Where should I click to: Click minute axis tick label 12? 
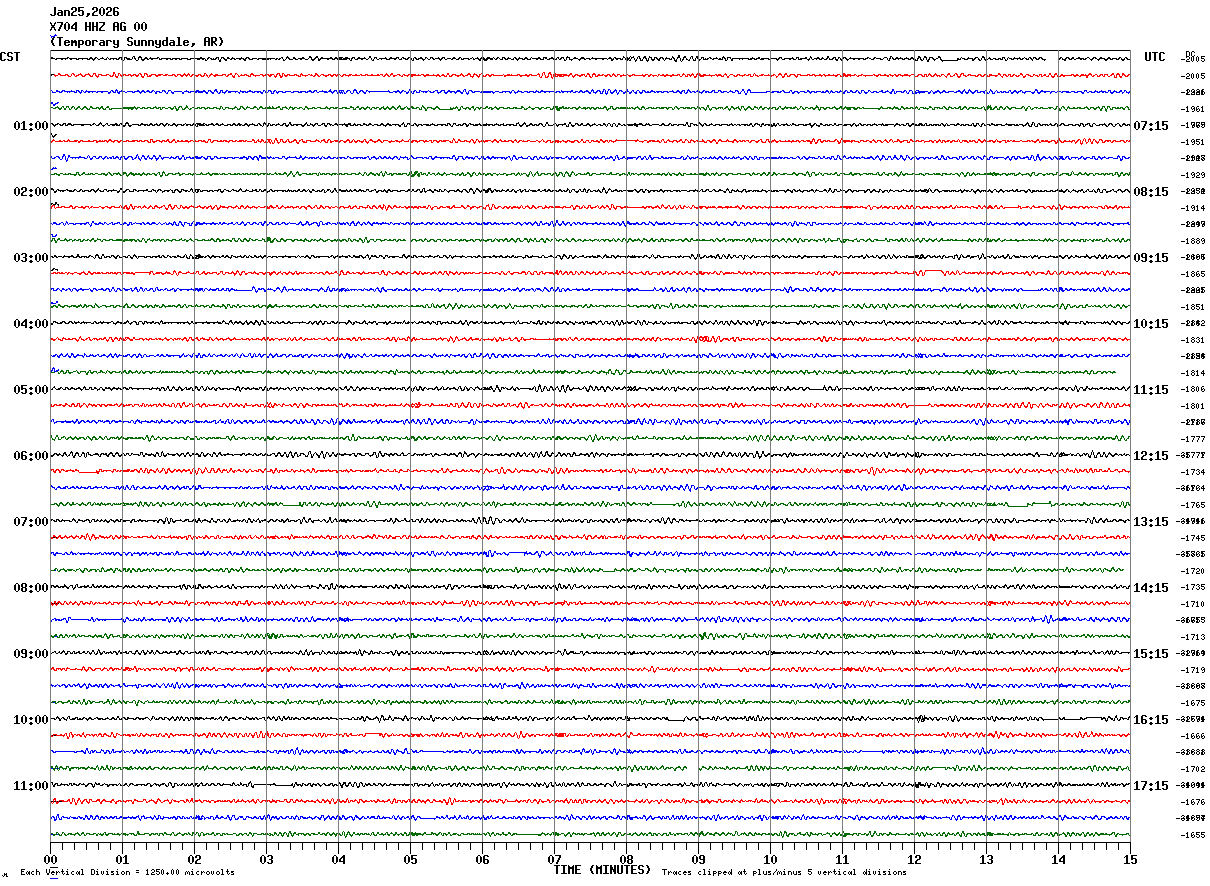pos(914,859)
